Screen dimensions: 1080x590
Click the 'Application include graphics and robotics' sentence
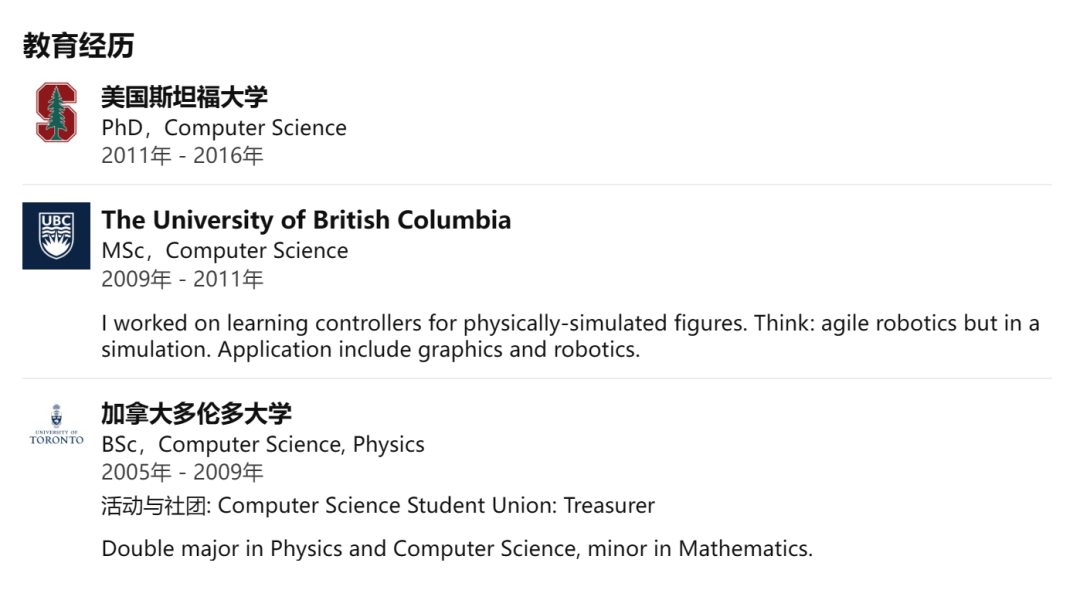click(428, 350)
